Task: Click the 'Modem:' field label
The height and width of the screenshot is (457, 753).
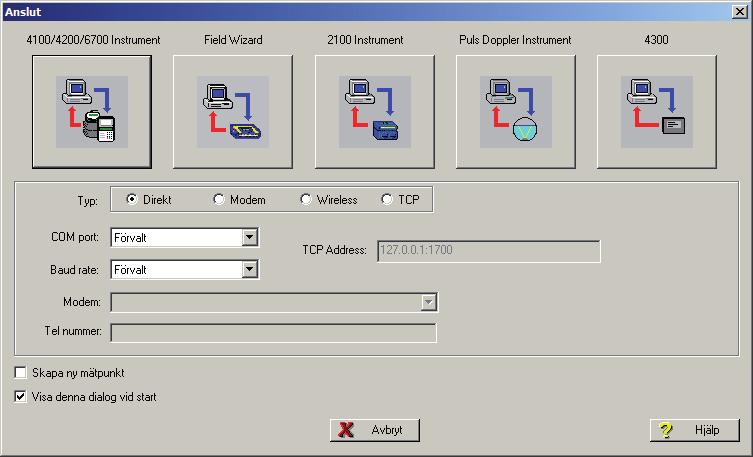Action: click(82, 302)
